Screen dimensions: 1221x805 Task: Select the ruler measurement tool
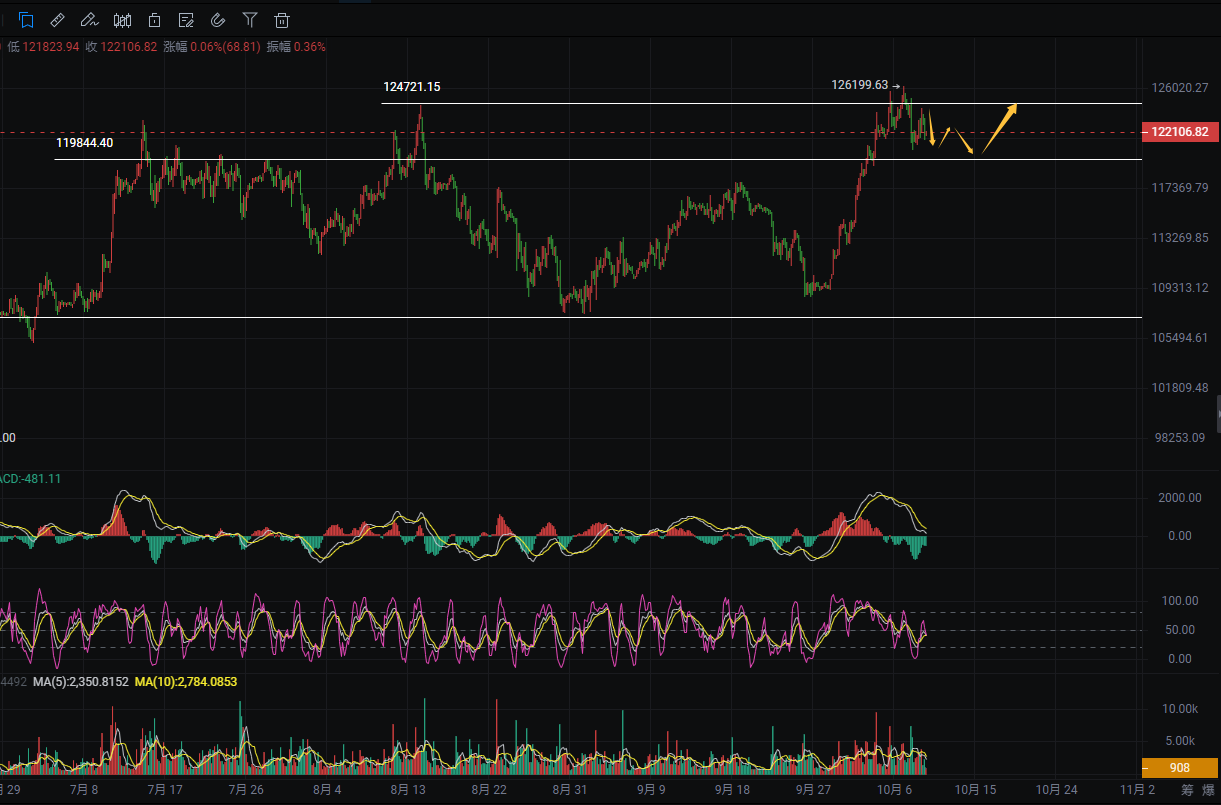coord(58,20)
